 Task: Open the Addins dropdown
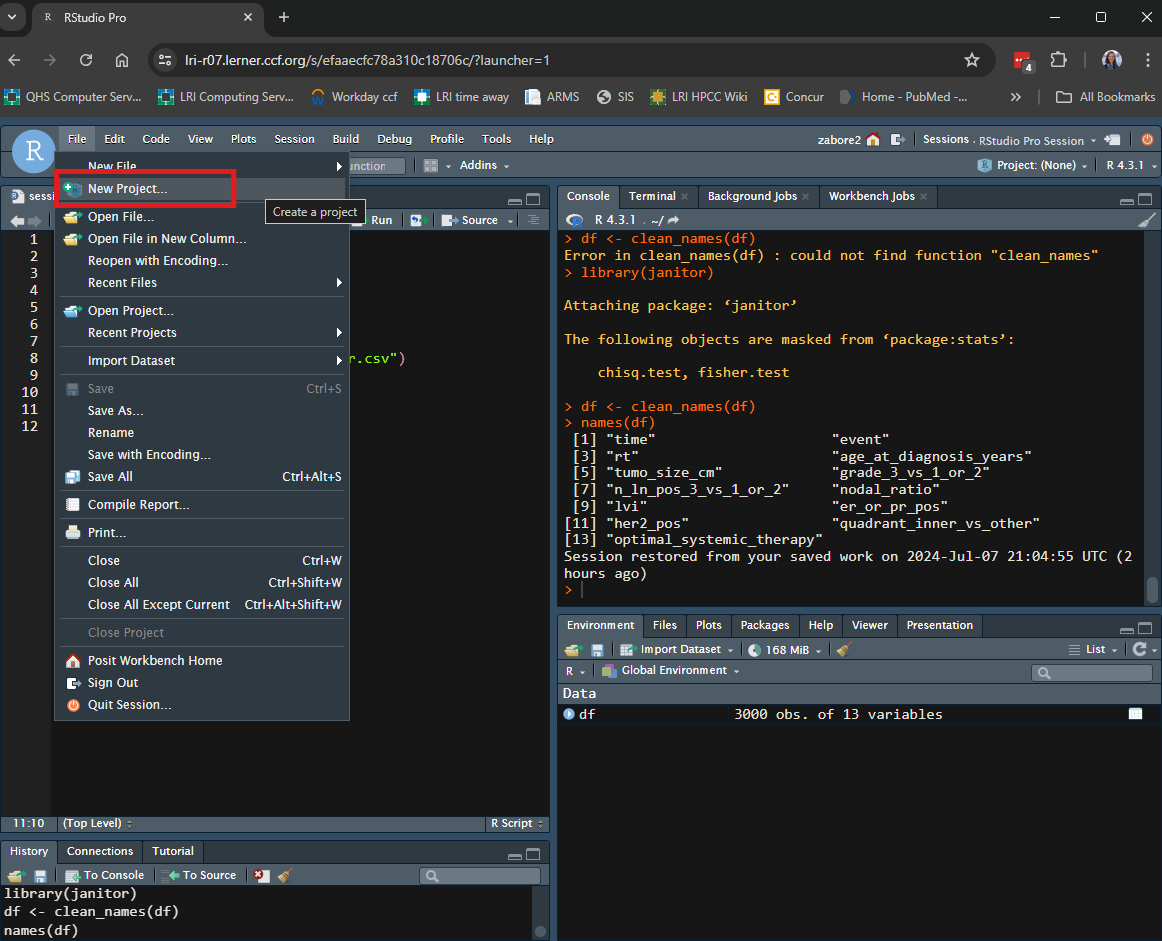[x=484, y=165]
